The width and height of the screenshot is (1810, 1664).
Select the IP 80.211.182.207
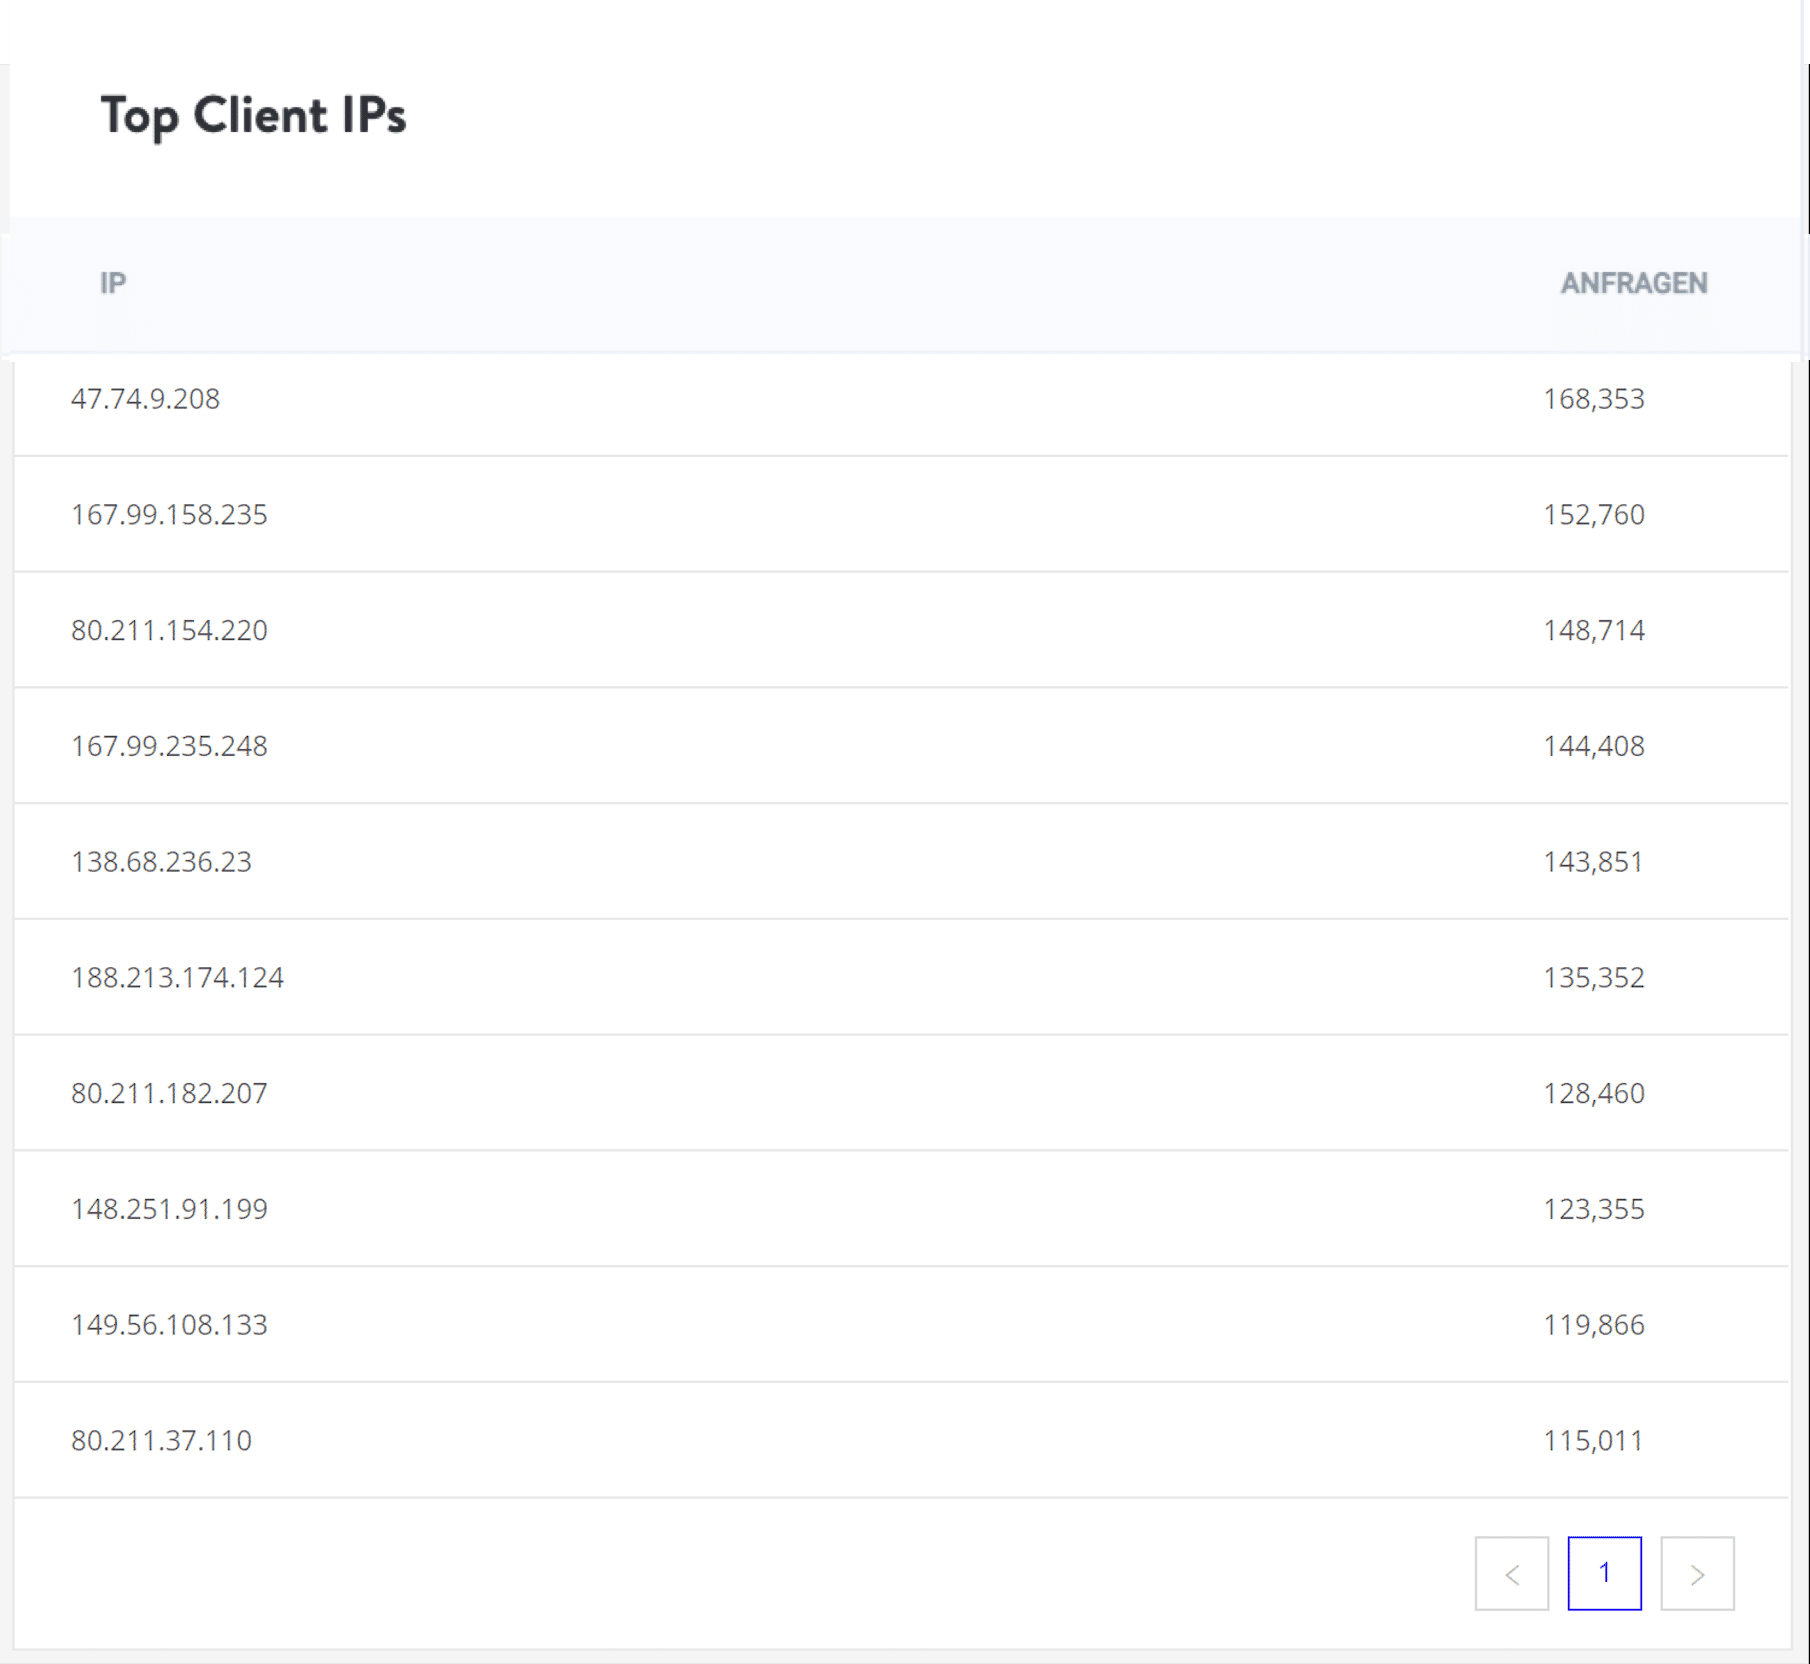170,1093
